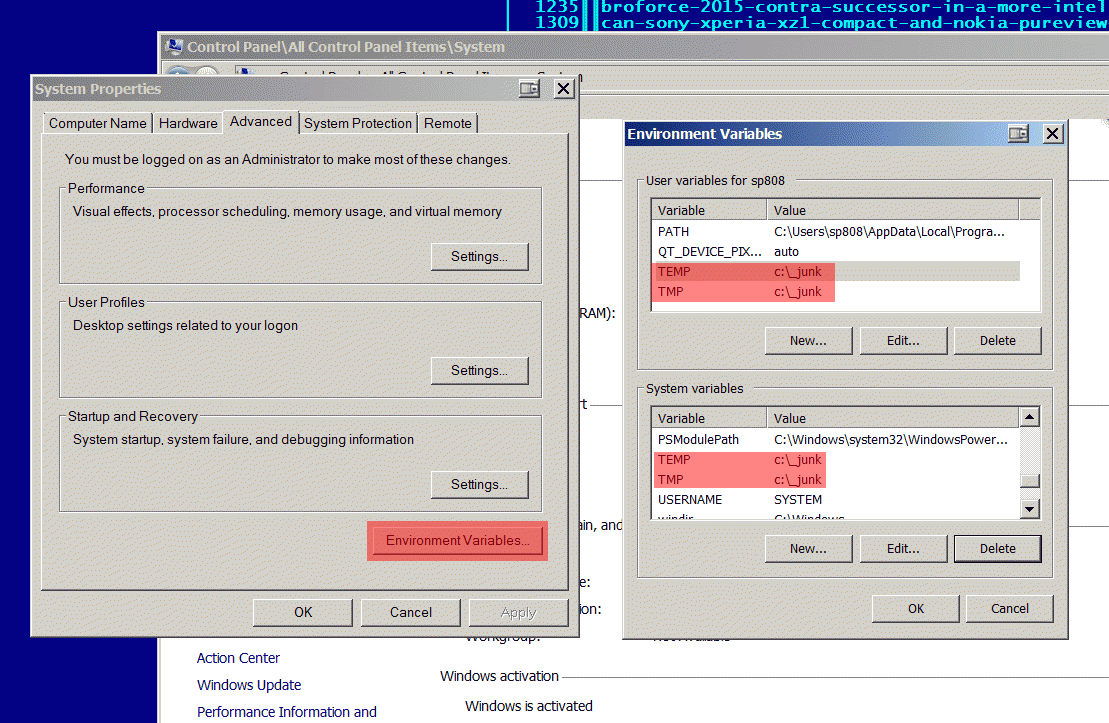Click system variables scrollbar up arrow
The image size is (1109, 723).
pyautogui.click(x=1030, y=417)
